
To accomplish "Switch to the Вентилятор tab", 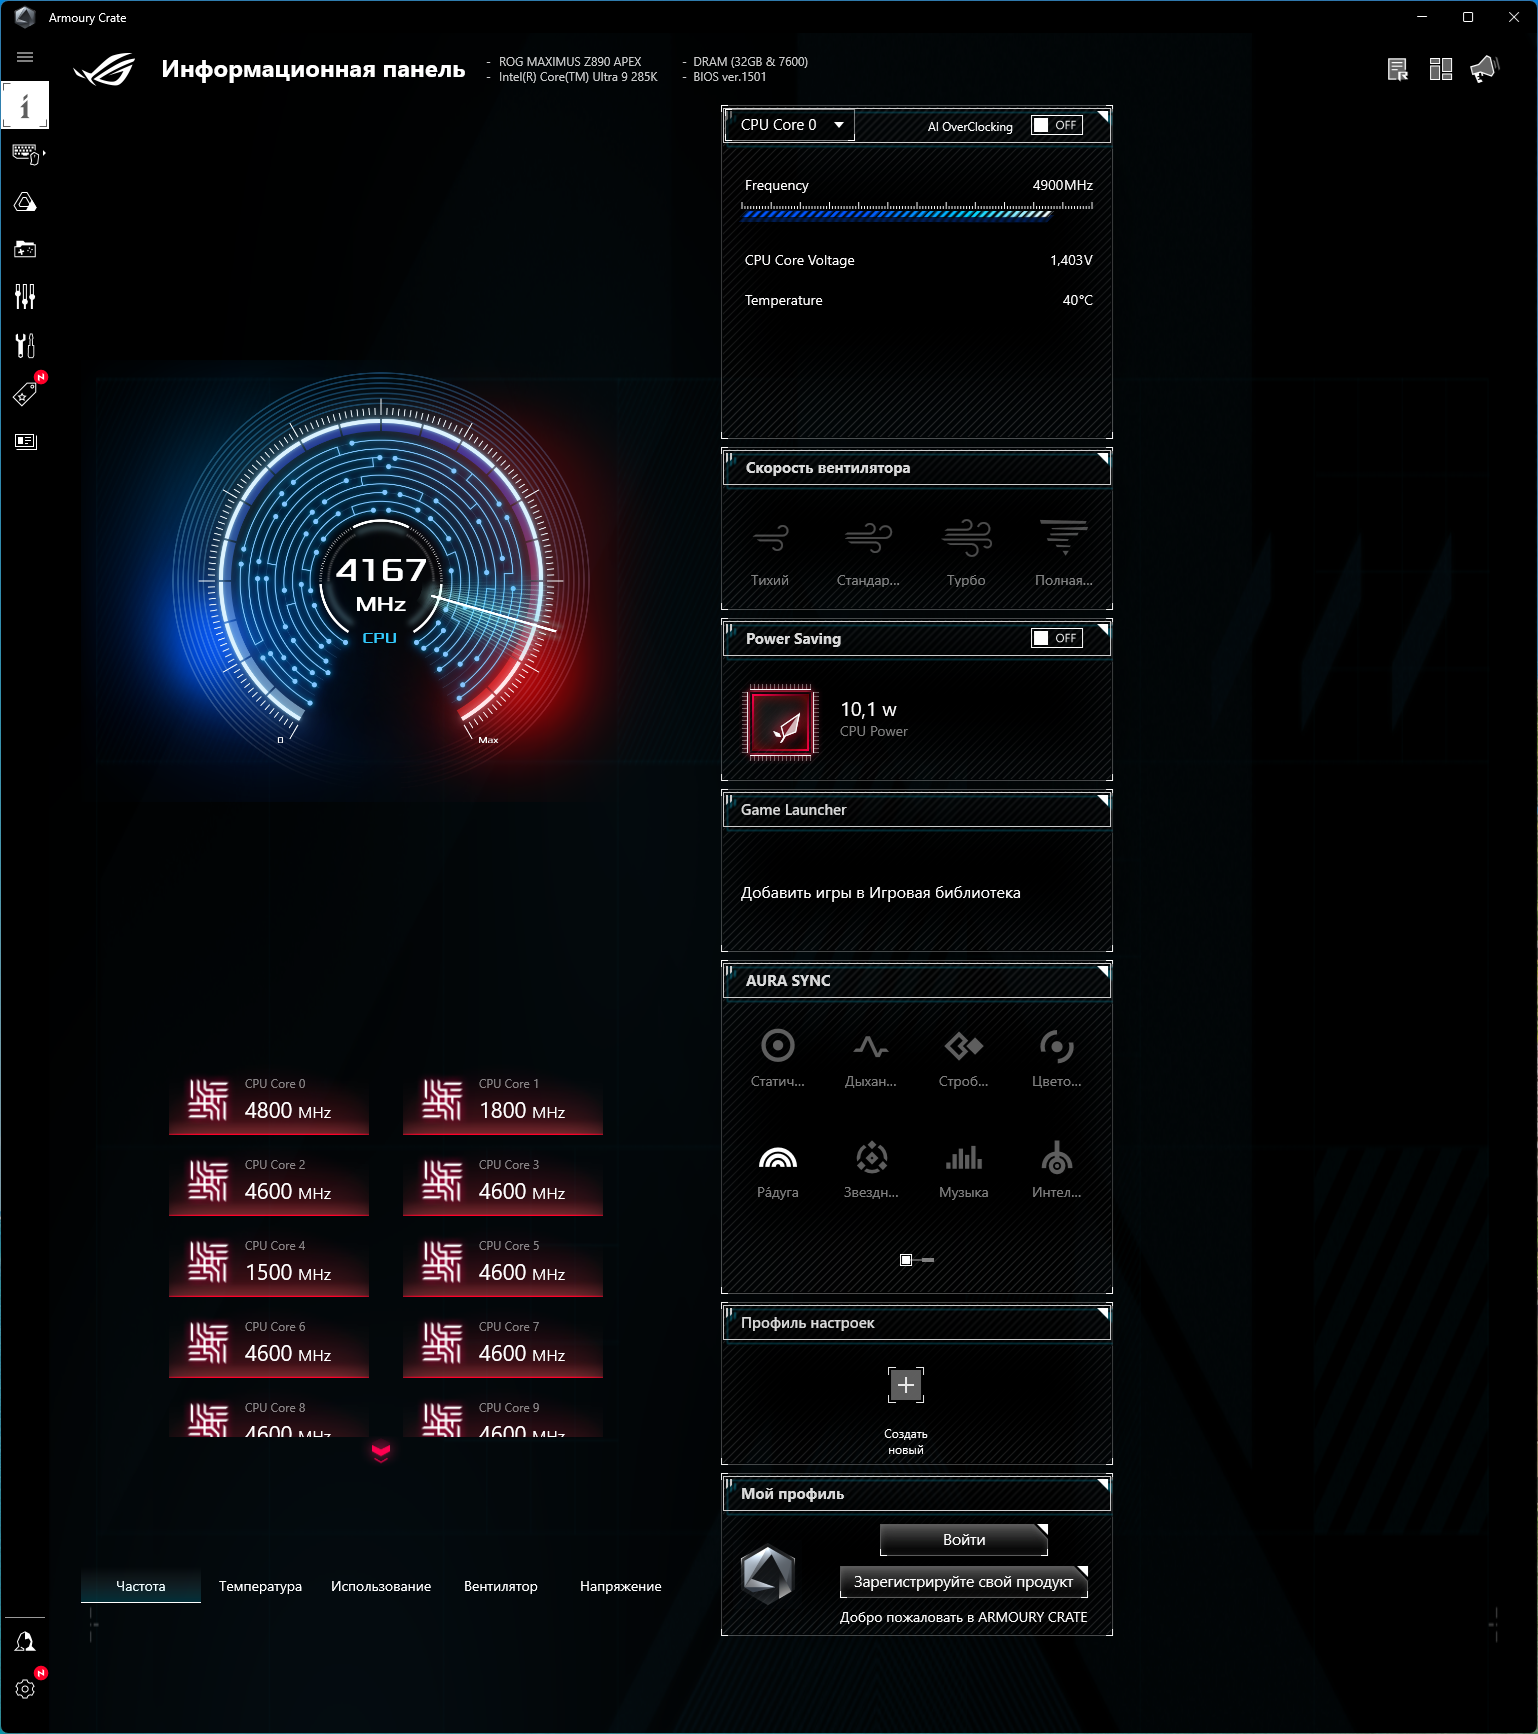I will click(501, 1586).
